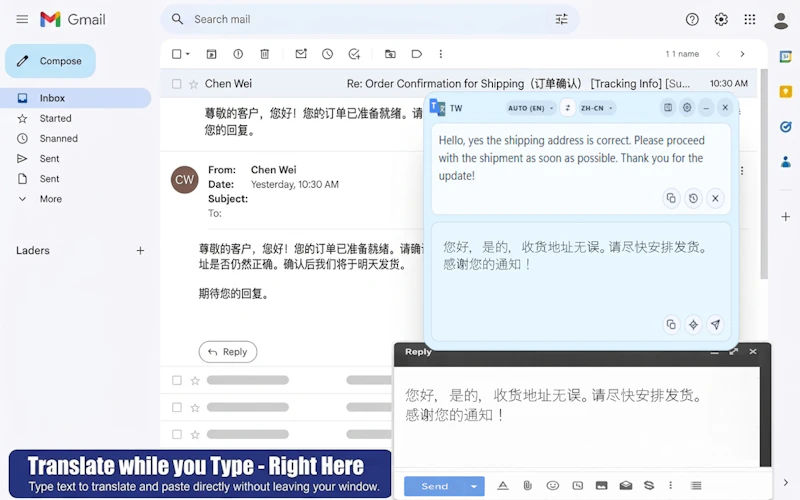Click the snooze clock icon in toolbar
This screenshot has height=500, width=800.
pyautogui.click(x=328, y=54)
